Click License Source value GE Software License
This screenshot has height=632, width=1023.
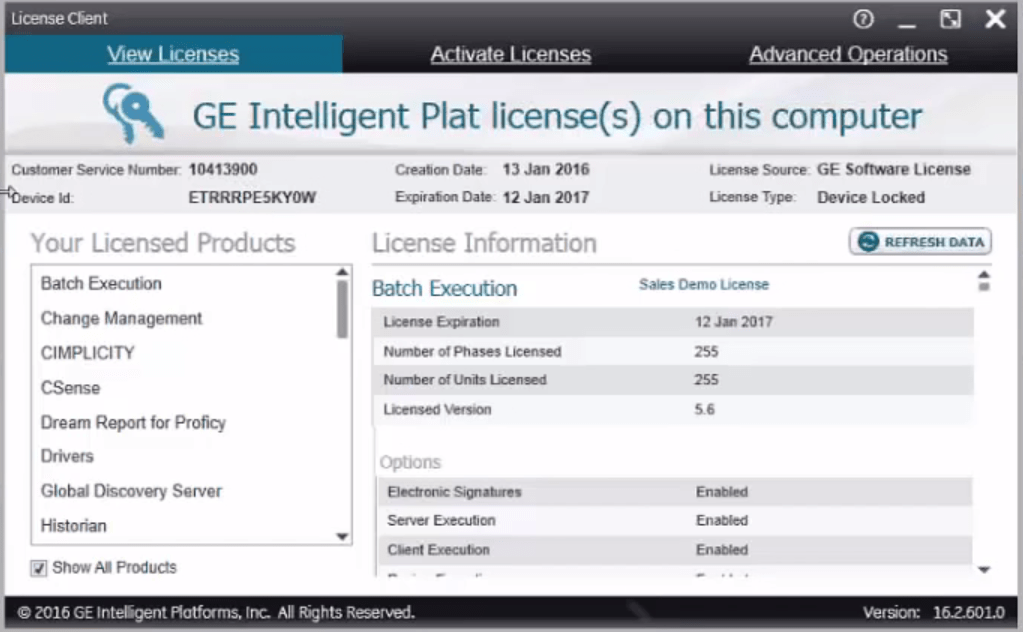pyautogui.click(x=894, y=170)
